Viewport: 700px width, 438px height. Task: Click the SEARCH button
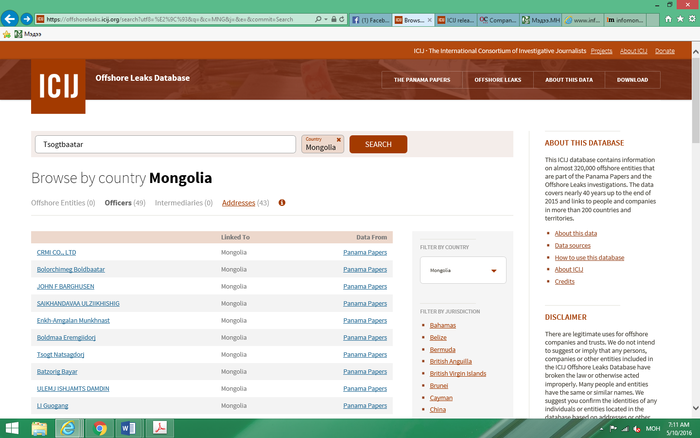378,144
